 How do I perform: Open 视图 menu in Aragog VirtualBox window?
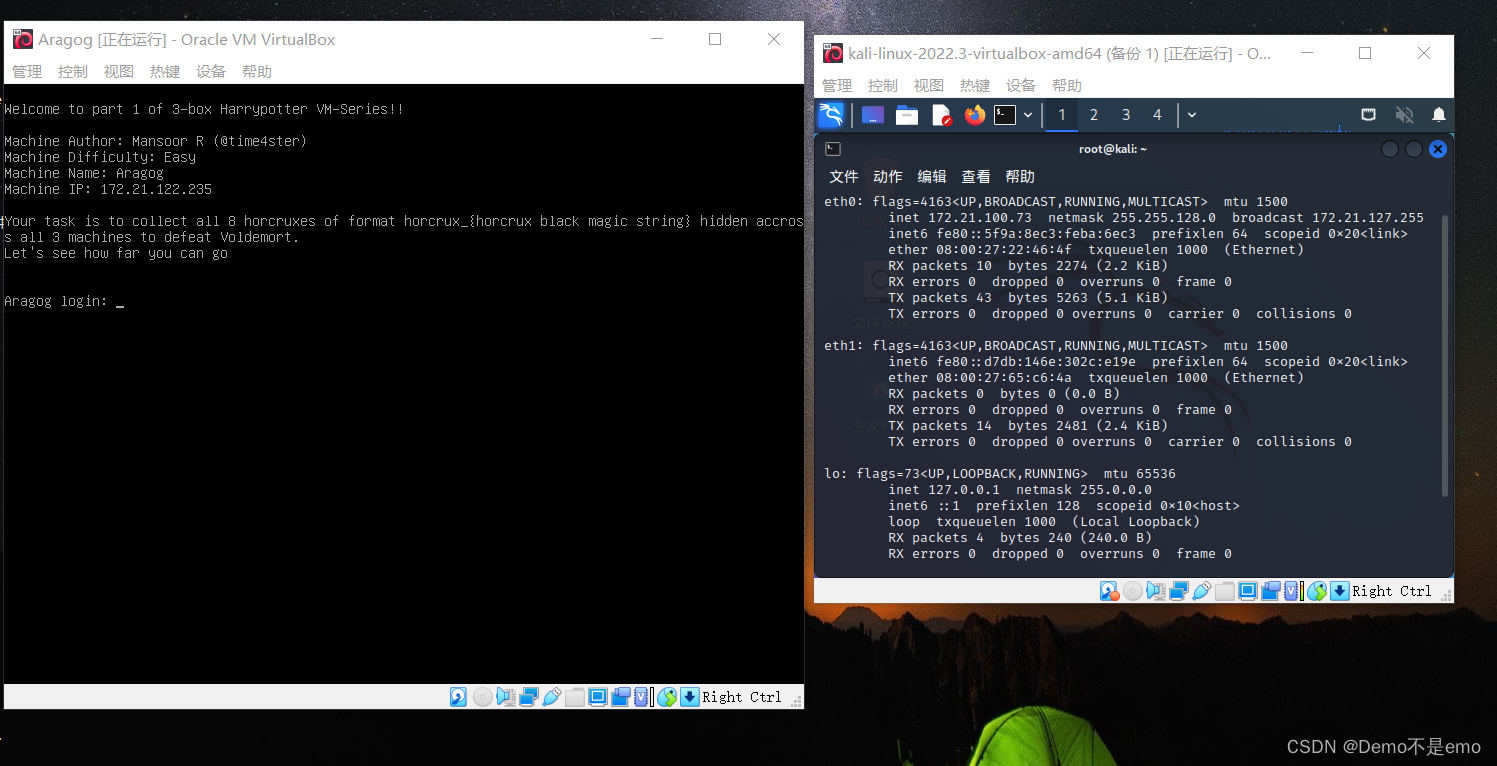click(119, 72)
